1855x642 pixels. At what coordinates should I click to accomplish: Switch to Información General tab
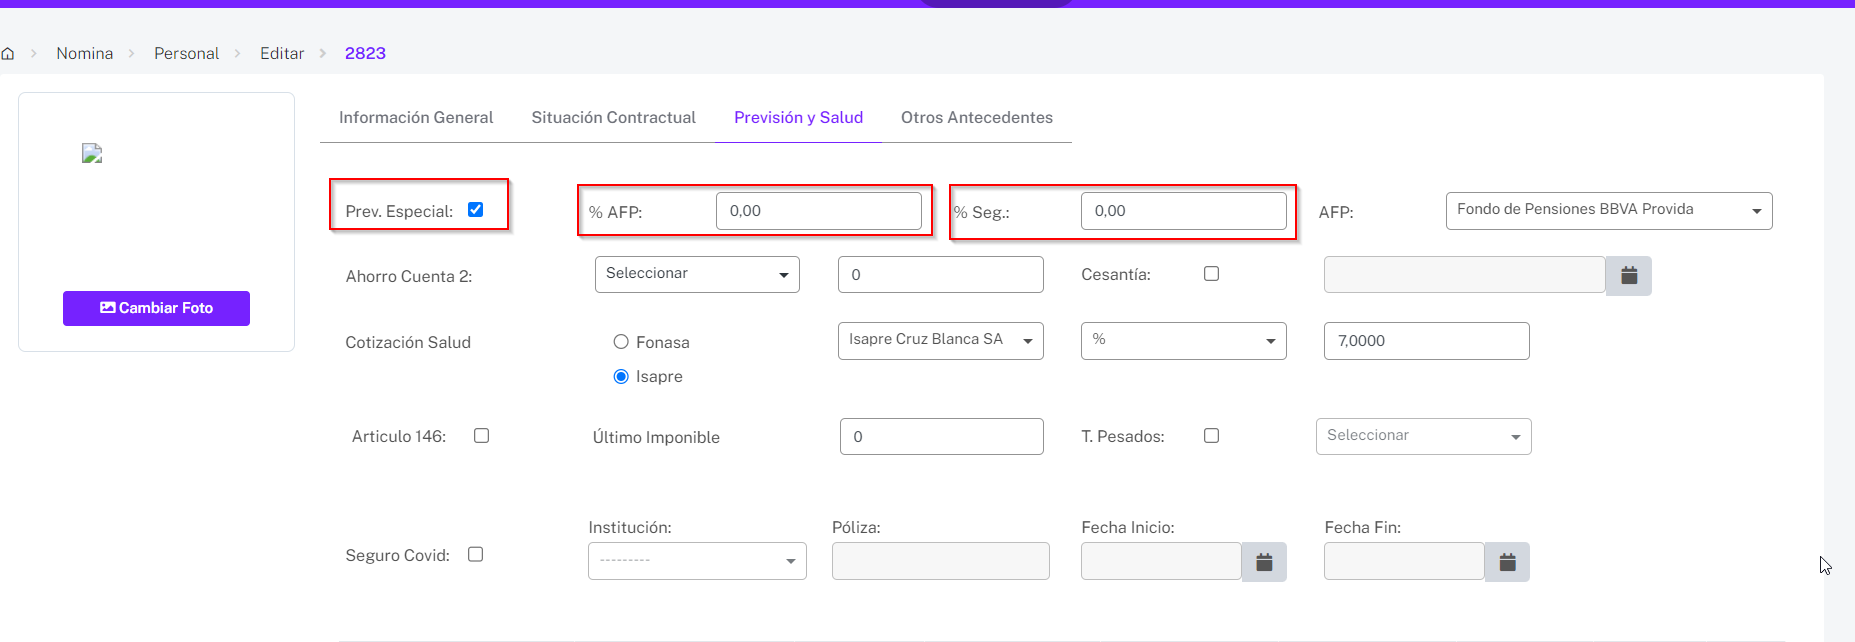(x=416, y=117)
